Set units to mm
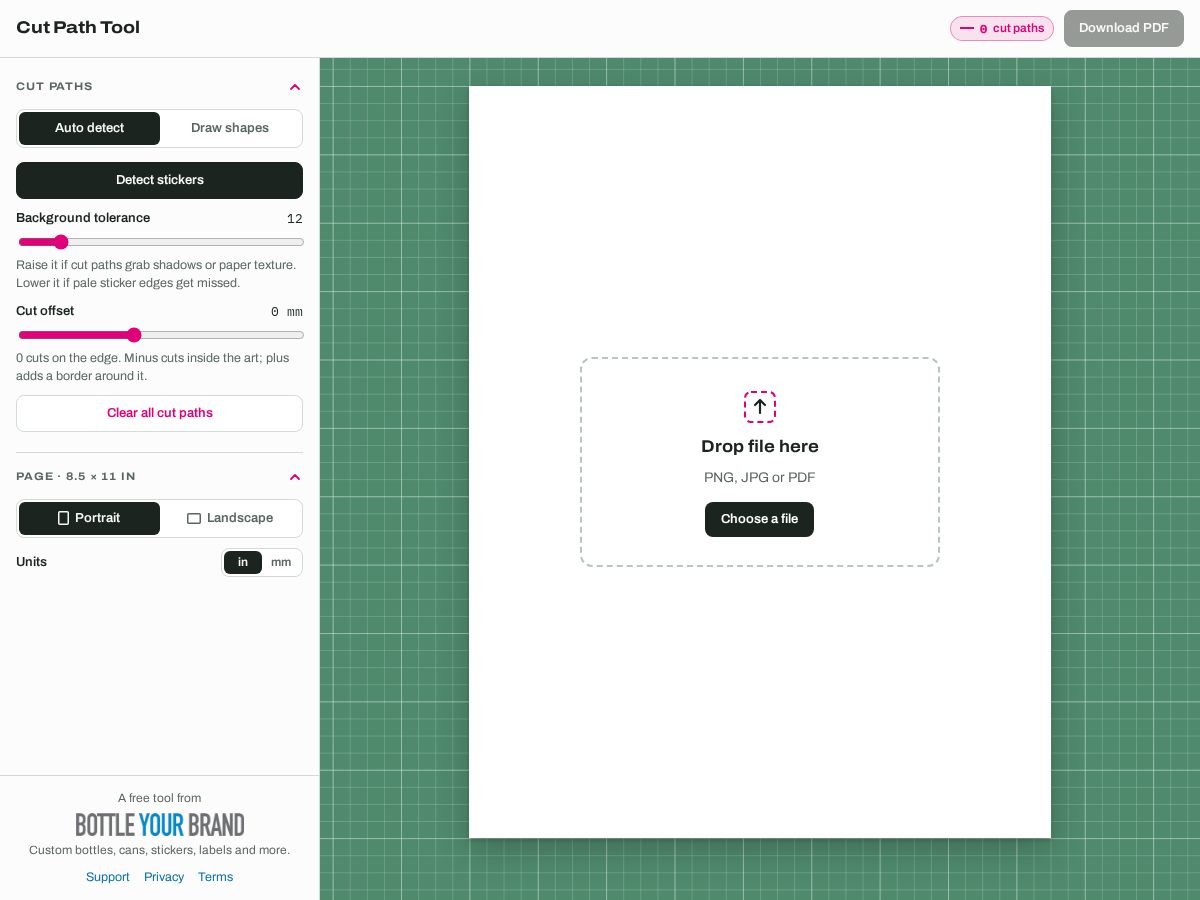The width and height of the screenshot is (1200, 900). click(281, 562)
